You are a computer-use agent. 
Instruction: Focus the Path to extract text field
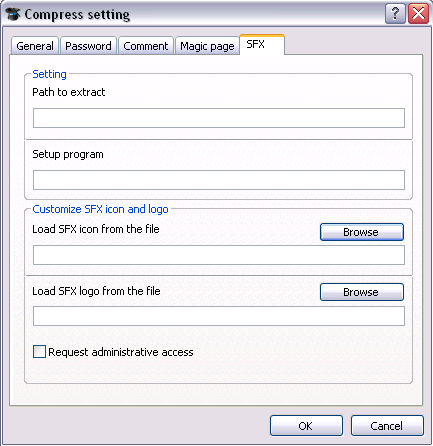click(219, 118)
